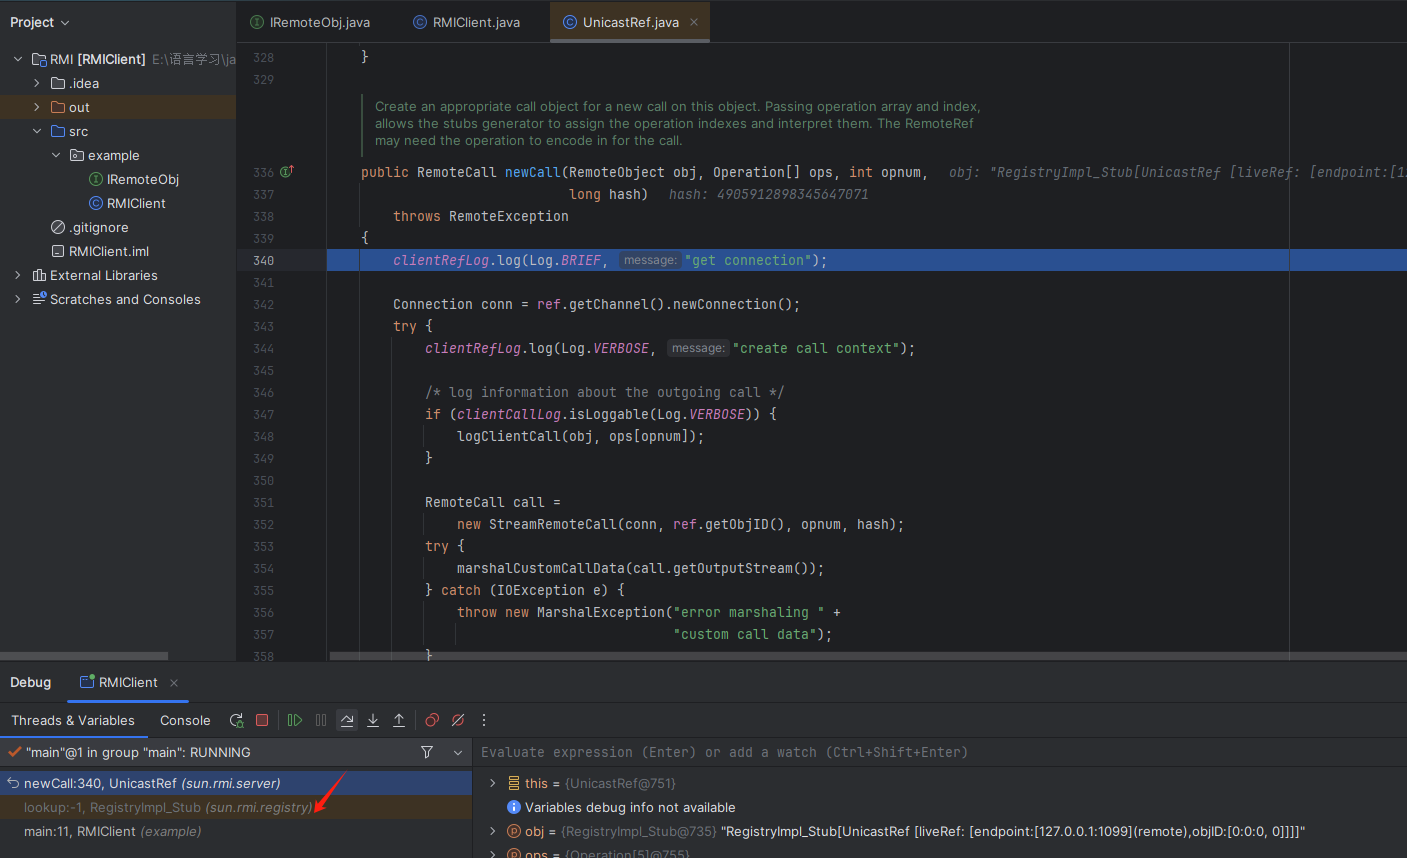1407x858 pixels.
Task: Click the Evaluate expression input field
Action: coord(900,752)
